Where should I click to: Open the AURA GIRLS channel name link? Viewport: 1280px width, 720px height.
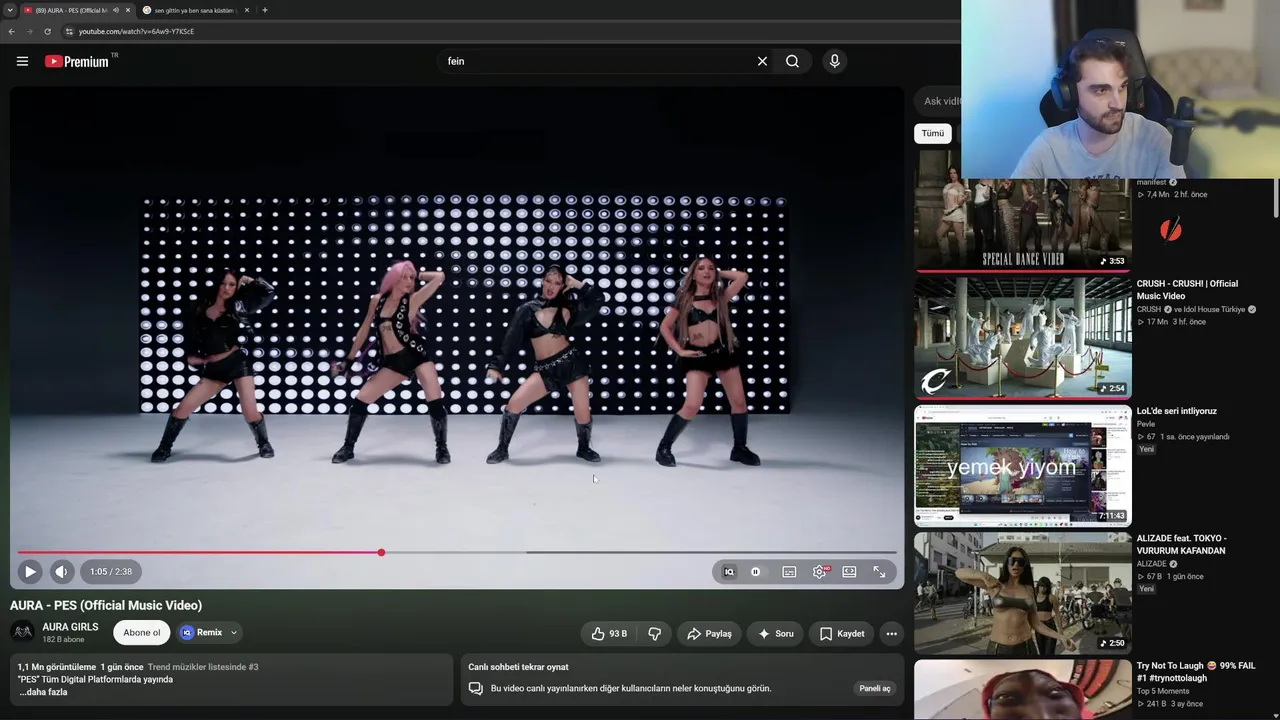click(70, 627)
